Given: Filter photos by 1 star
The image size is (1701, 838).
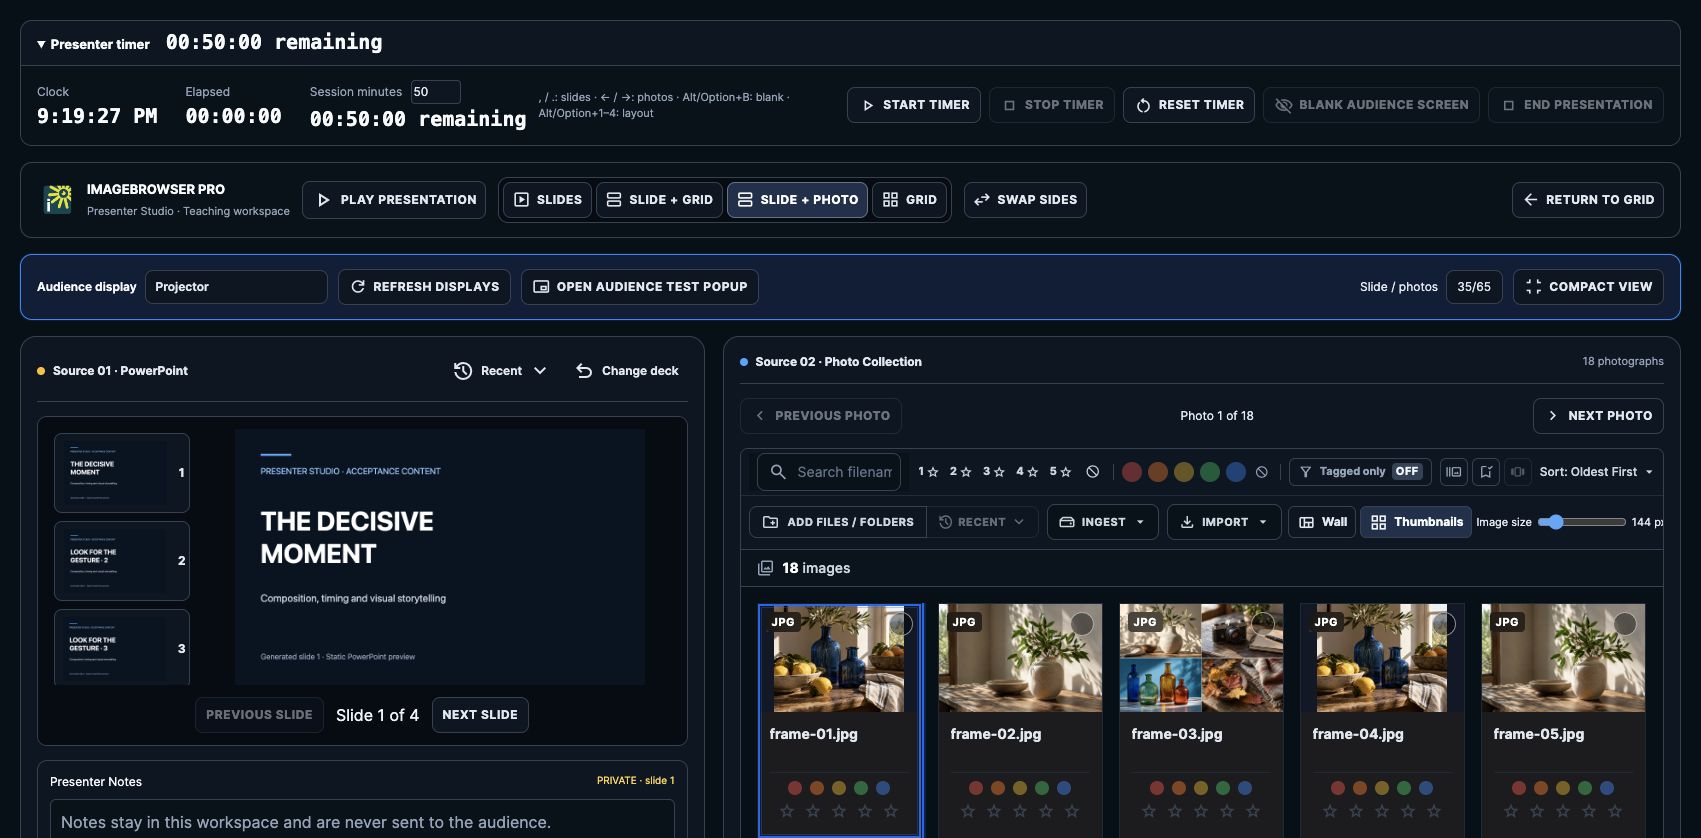Looking at the screenshot, I should tap(928, 472).
